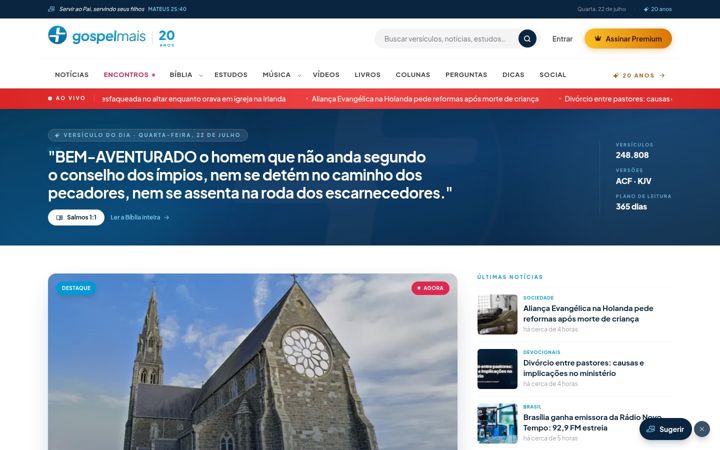Click the gospelmais logo
This screenshot has height=450, width=720.
click(111, 36)
